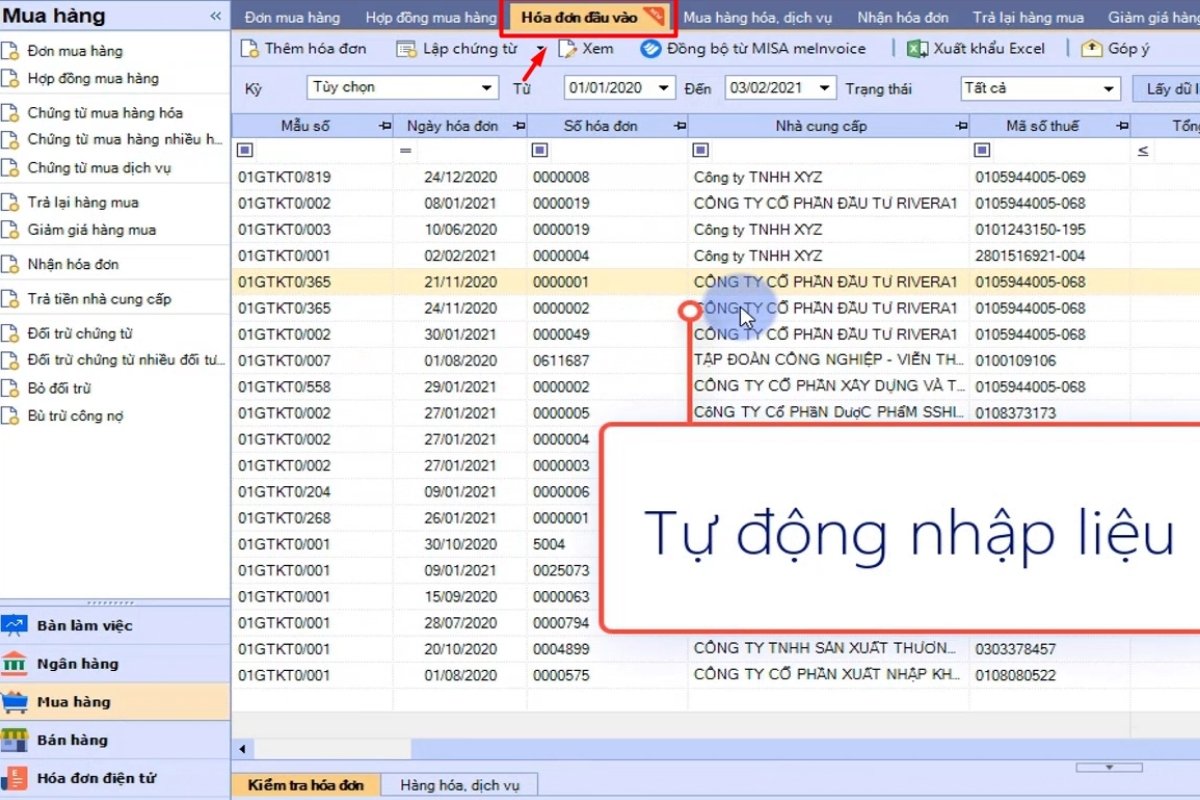Sort by Nhà cung cấp column header

pos(821,127)
